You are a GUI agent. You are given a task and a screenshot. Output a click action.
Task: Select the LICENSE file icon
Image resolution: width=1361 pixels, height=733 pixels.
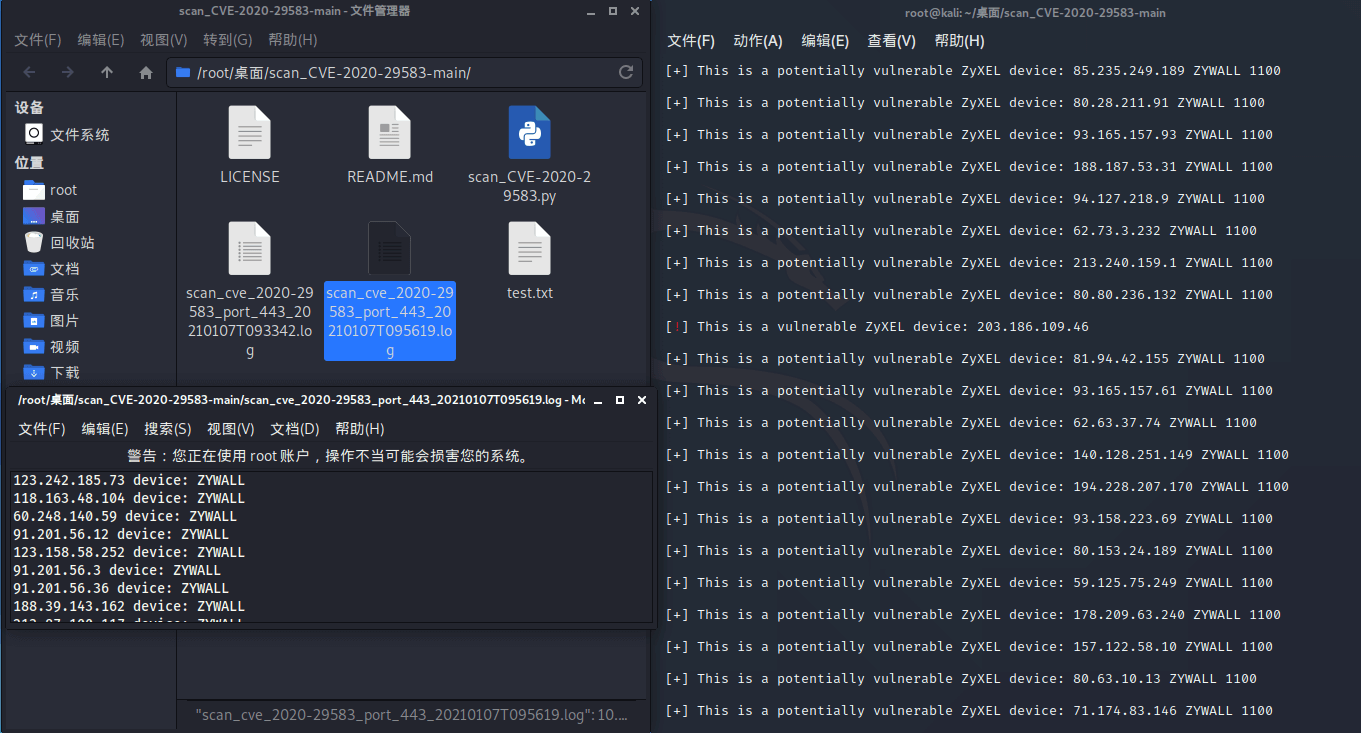pos(249,134)
